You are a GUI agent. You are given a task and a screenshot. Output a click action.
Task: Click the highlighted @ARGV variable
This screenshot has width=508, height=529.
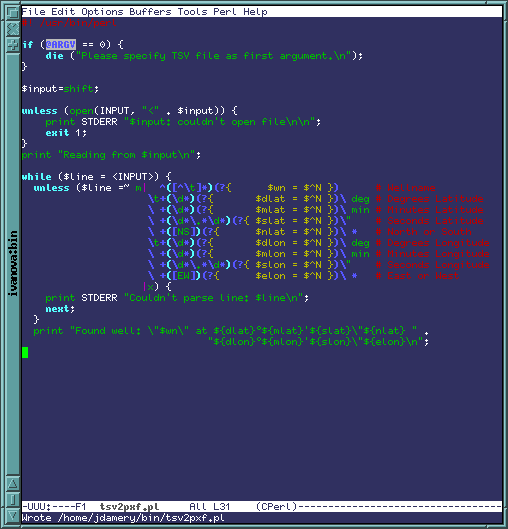pyautogui.click(x=61, y=45)
